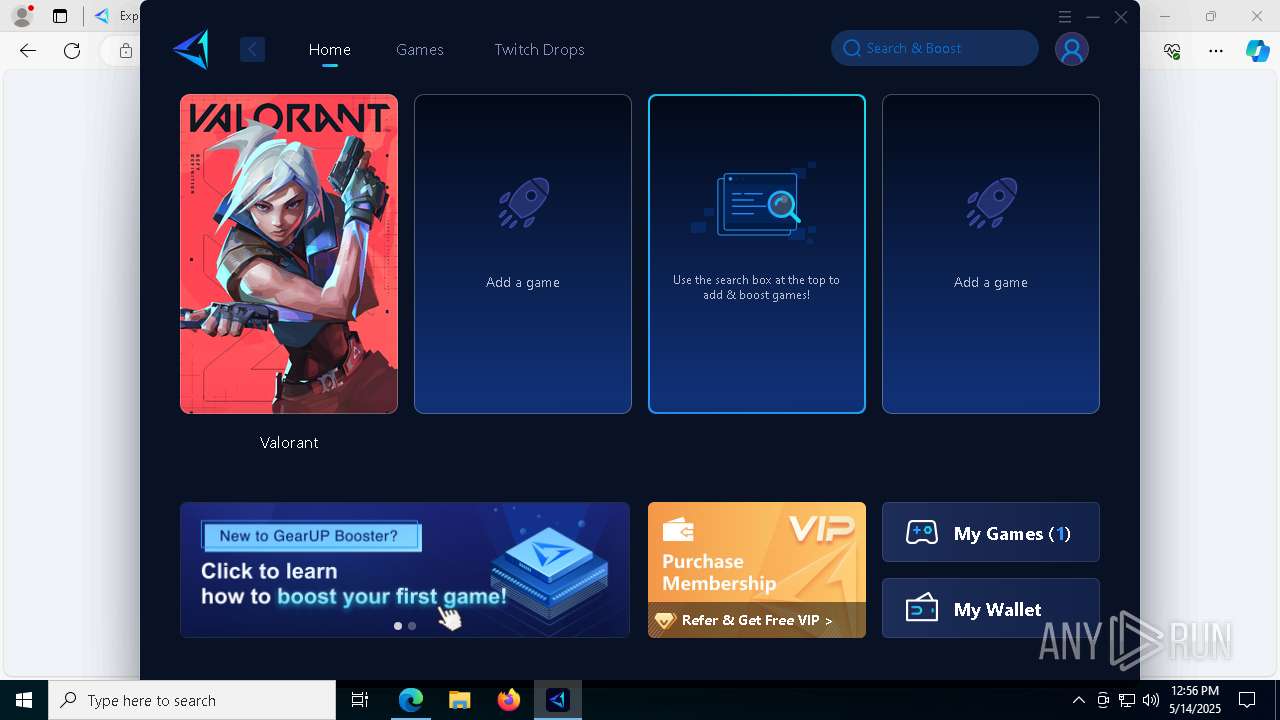Open the Games tab
This screenshot has width=1280, height=720.
tap(420, 49)
